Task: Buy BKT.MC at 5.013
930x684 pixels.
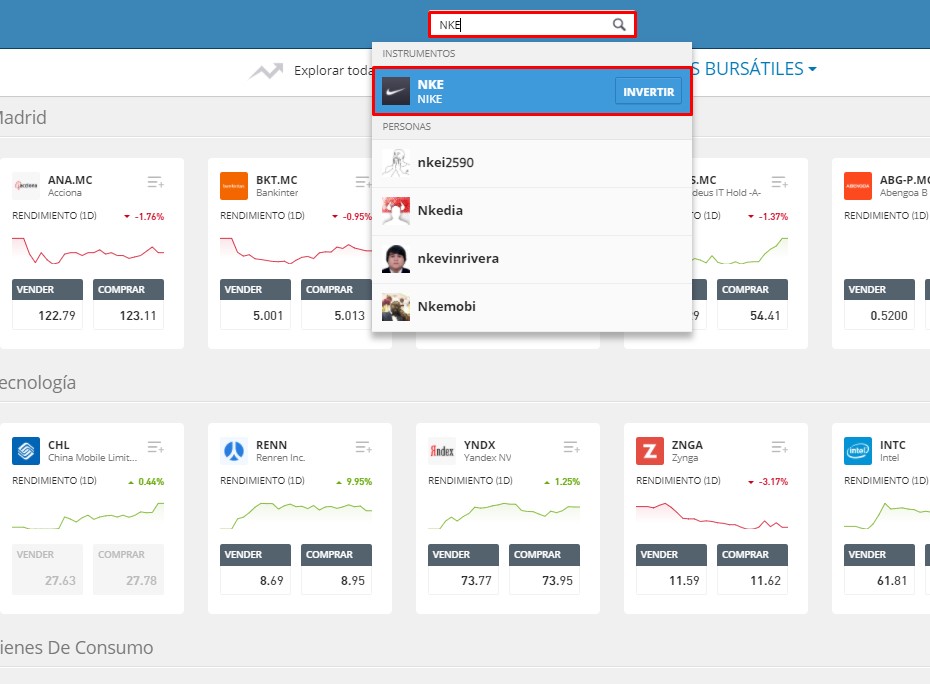Action: (336, 304)
